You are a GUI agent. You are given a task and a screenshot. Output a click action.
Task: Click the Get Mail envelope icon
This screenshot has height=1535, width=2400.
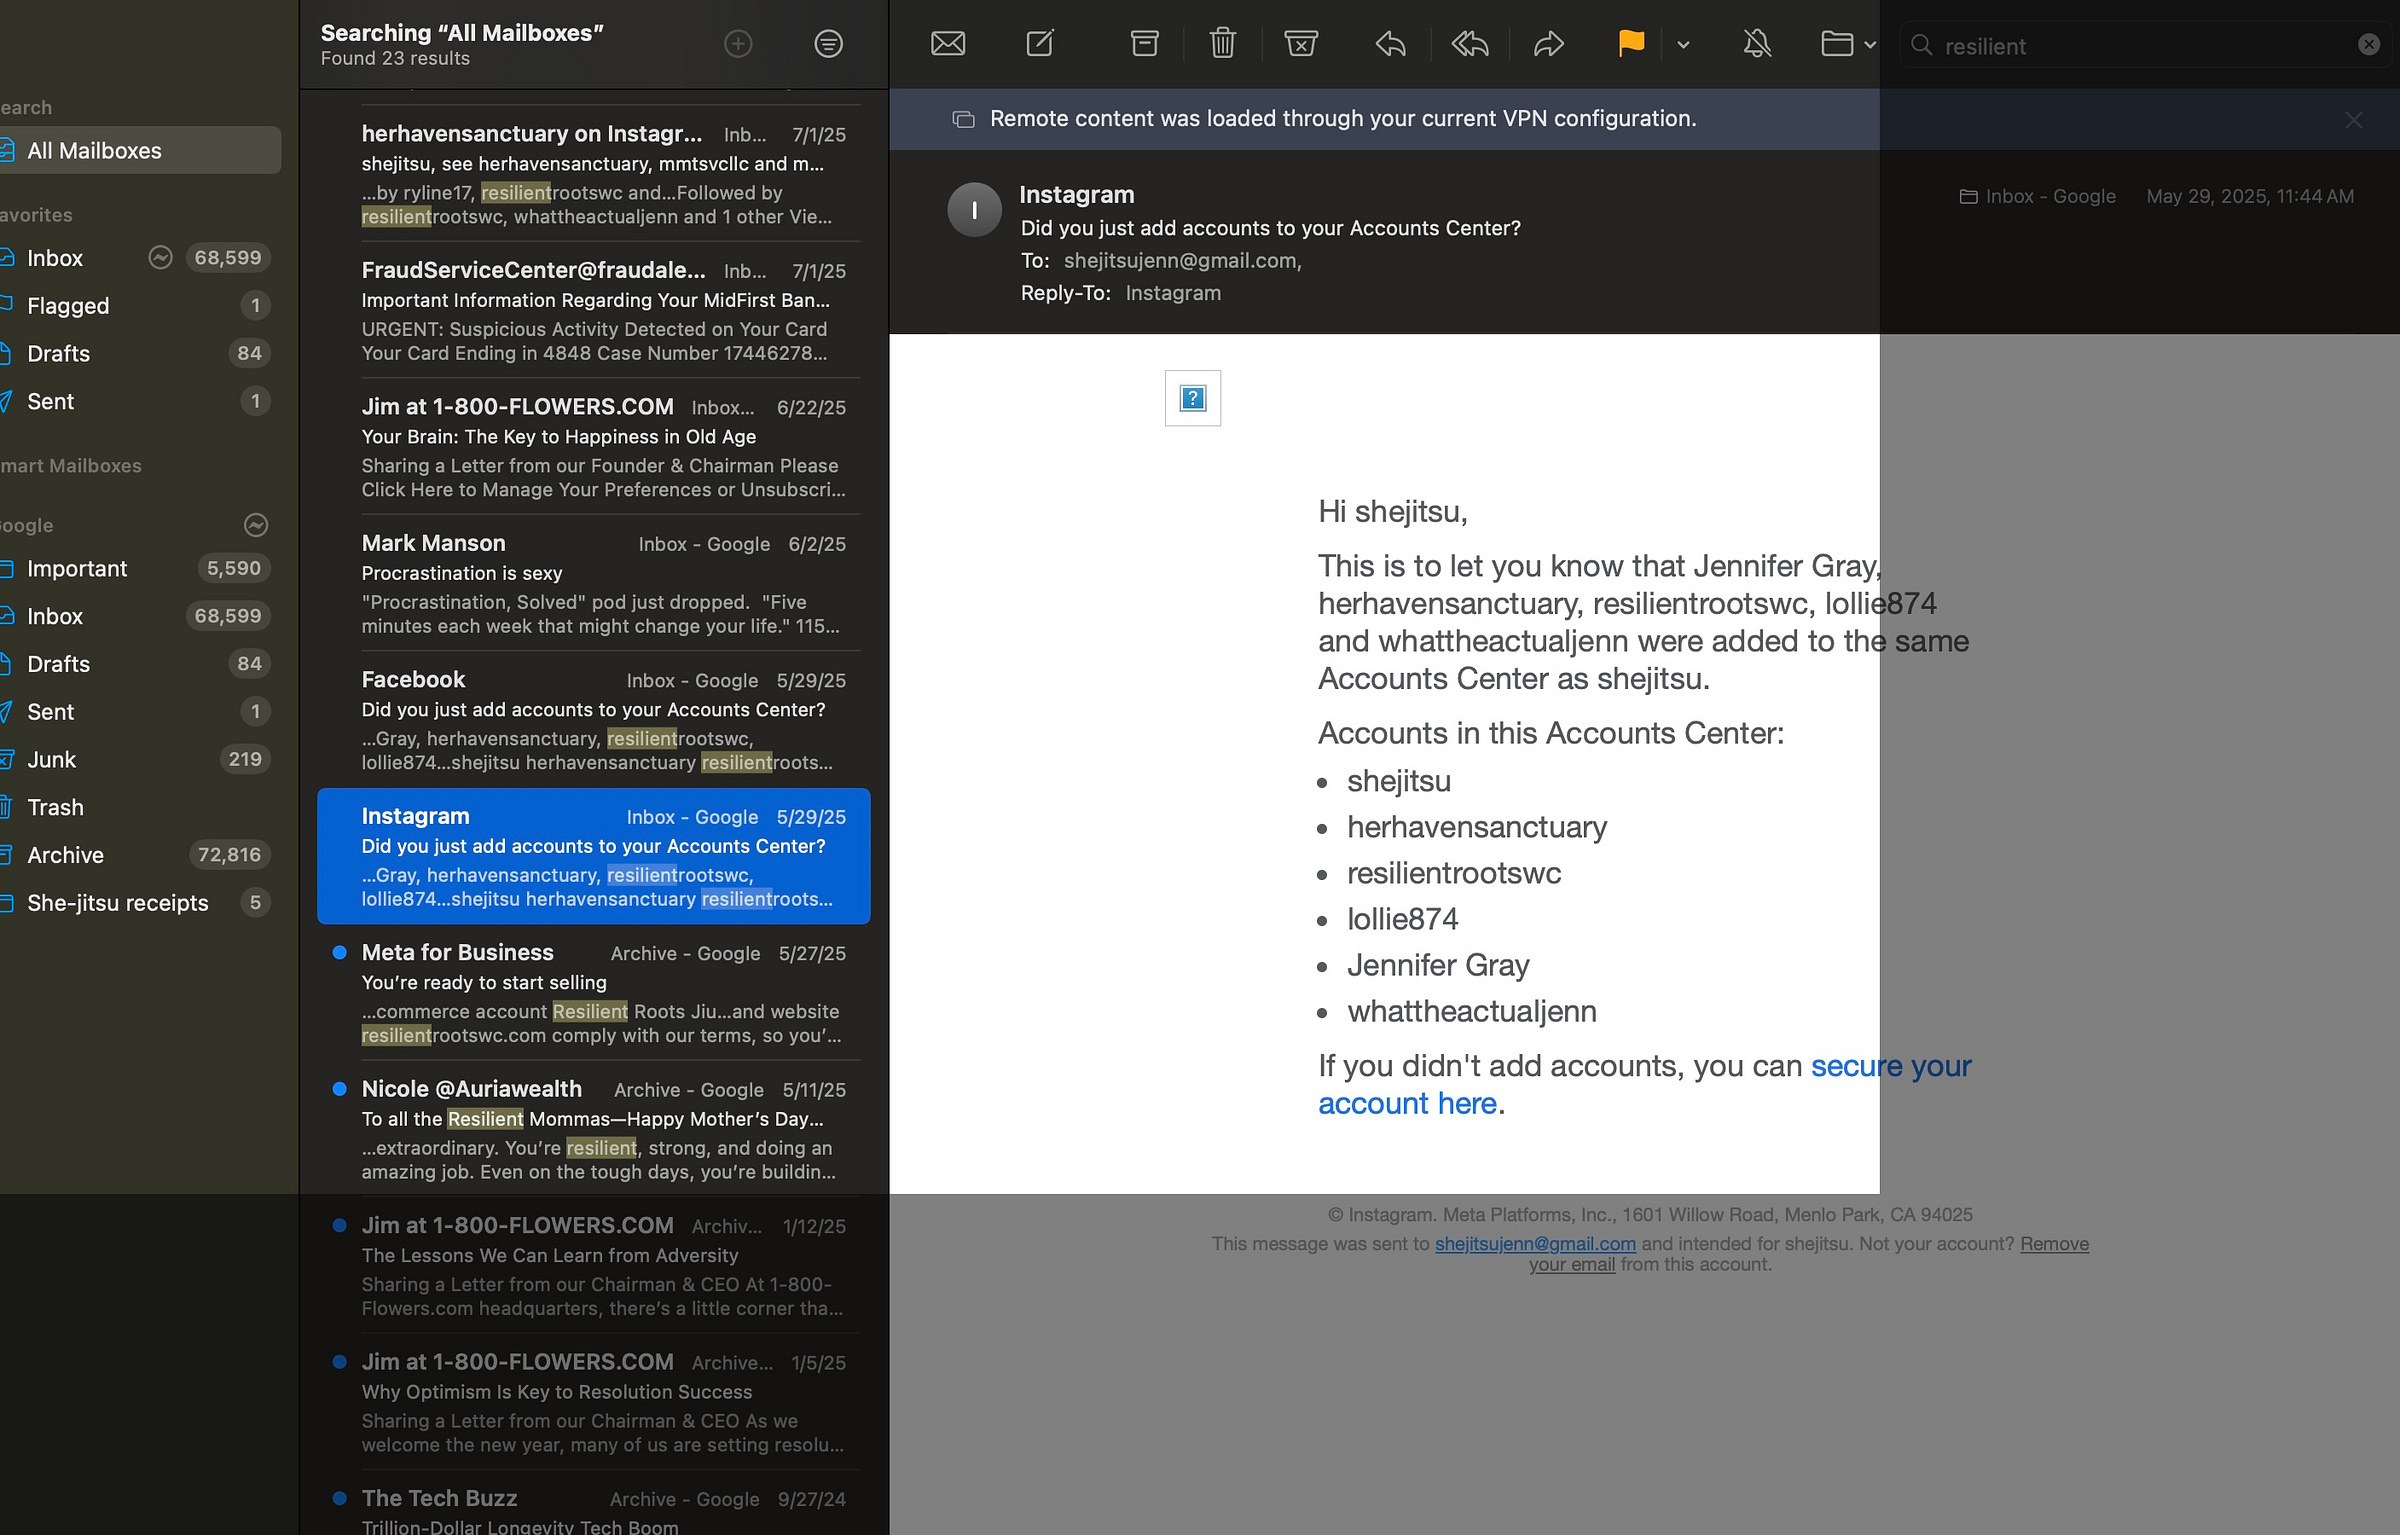point(947,44)
